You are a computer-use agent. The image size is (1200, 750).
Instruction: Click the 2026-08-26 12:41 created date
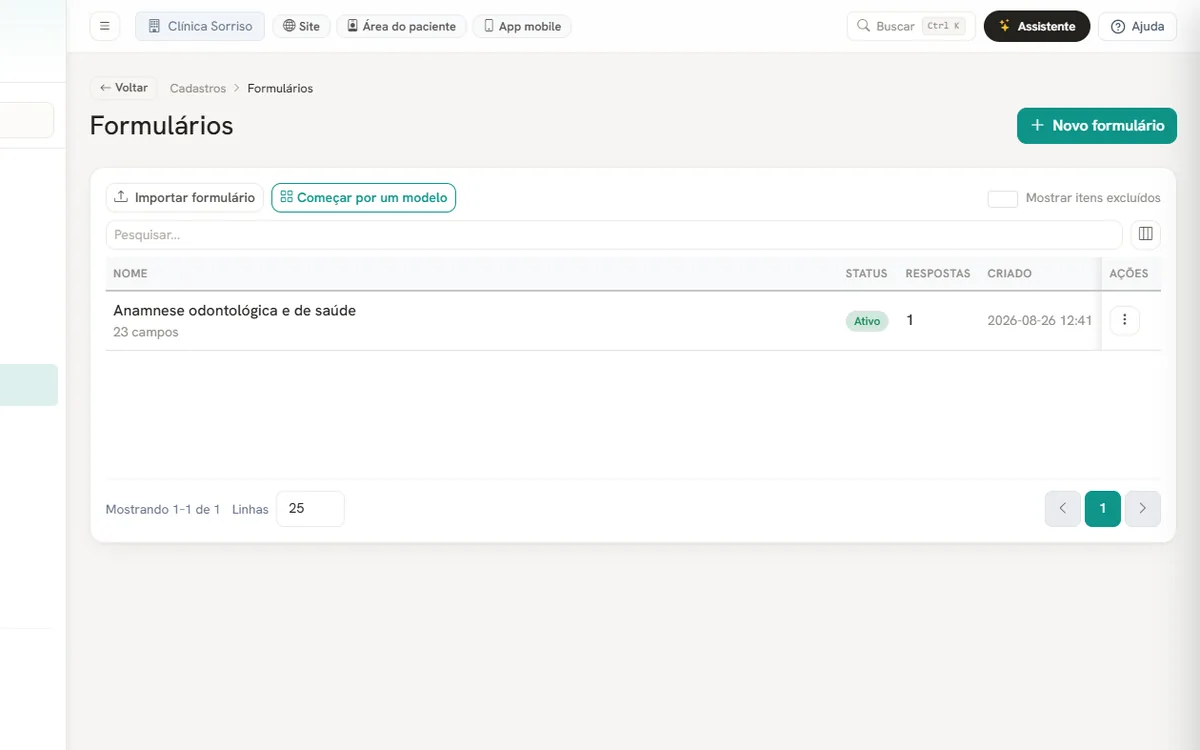point(1039,321)
